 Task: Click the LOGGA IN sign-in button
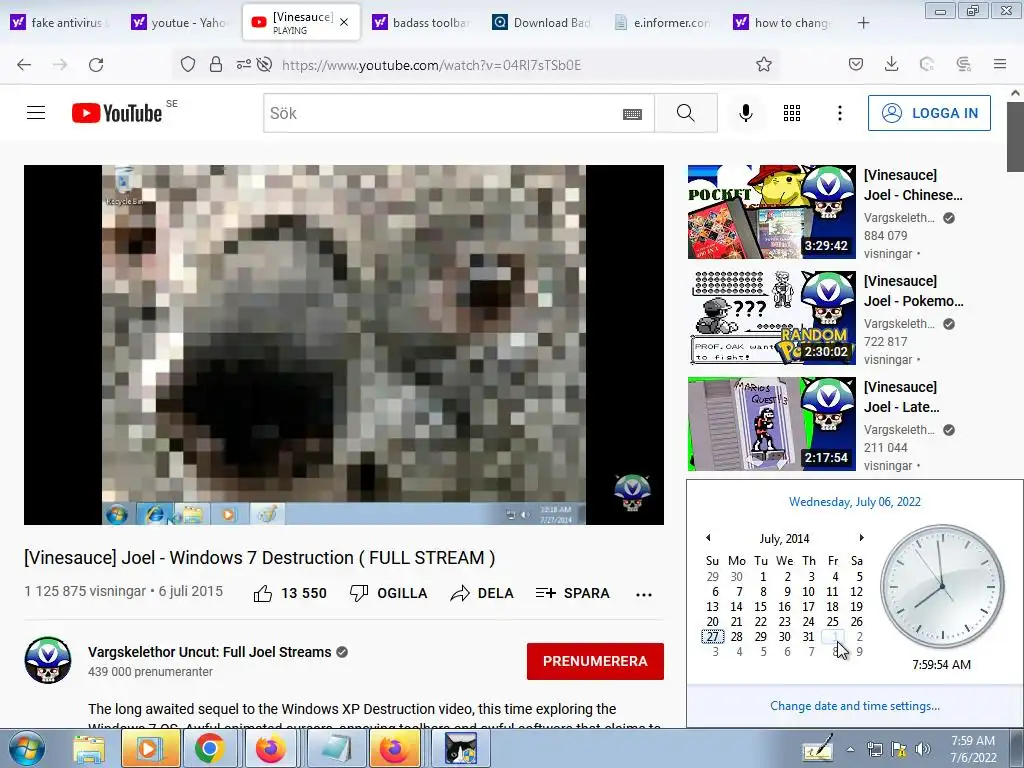point(929,113)
